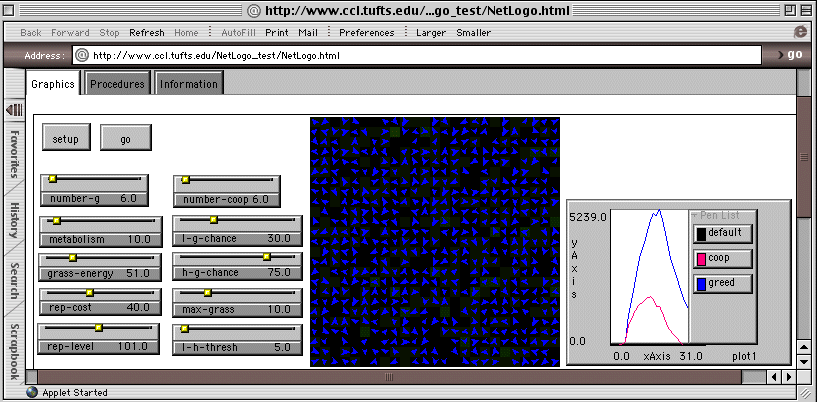This screenshot has width=817, height=402.
Task: Click the page icon in the address bar
Action: coord(82,55)
